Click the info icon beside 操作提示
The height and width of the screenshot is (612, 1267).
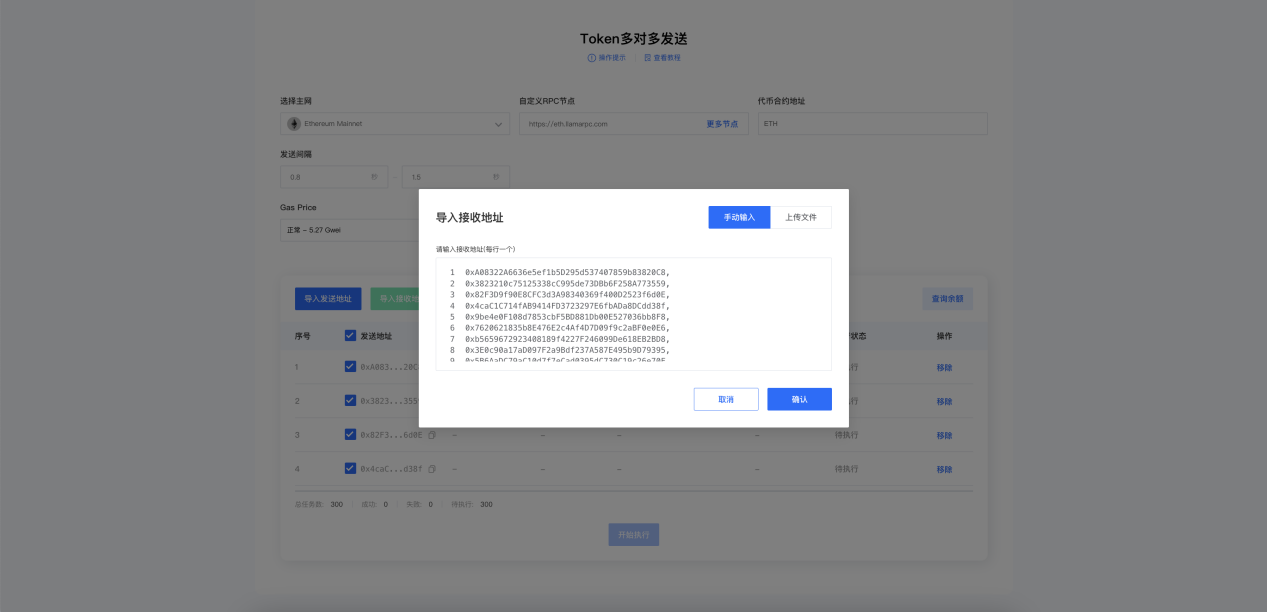click(x=591, y=58)
